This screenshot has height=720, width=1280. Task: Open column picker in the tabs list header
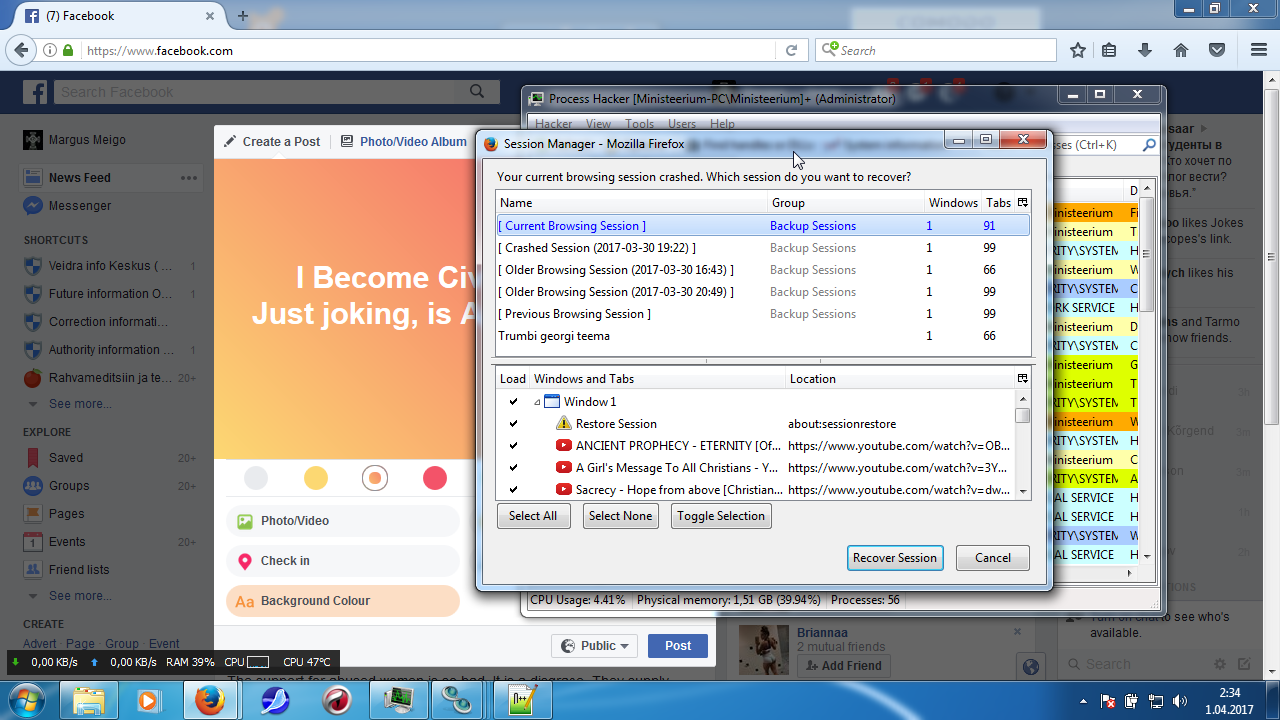(x=1022, y=379)
